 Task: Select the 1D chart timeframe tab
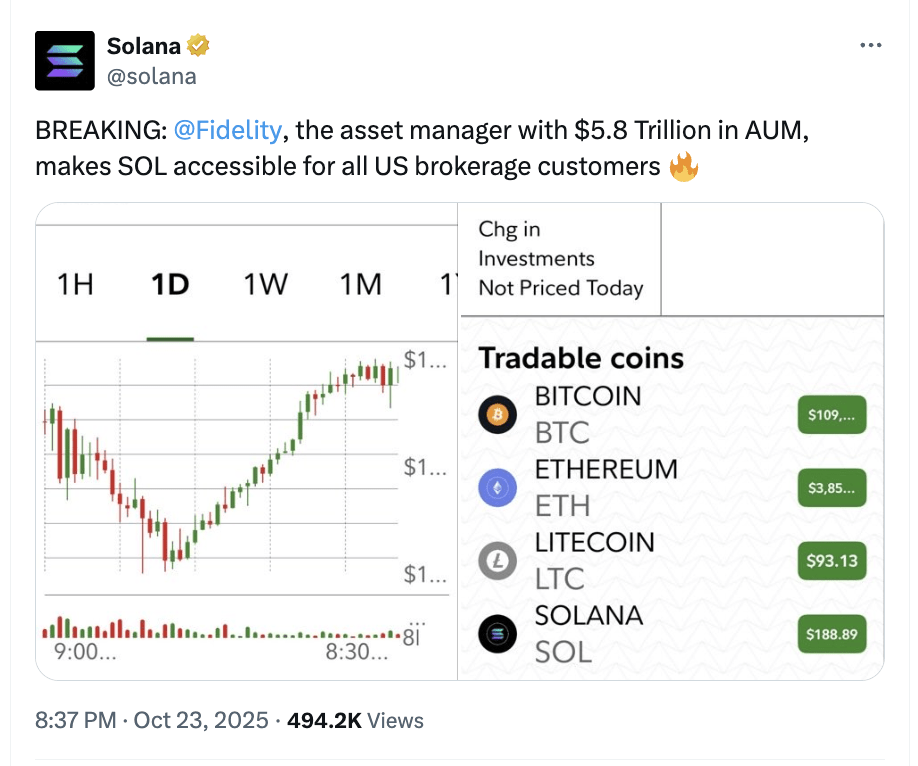pyautogui.click(x=170, y=285)
